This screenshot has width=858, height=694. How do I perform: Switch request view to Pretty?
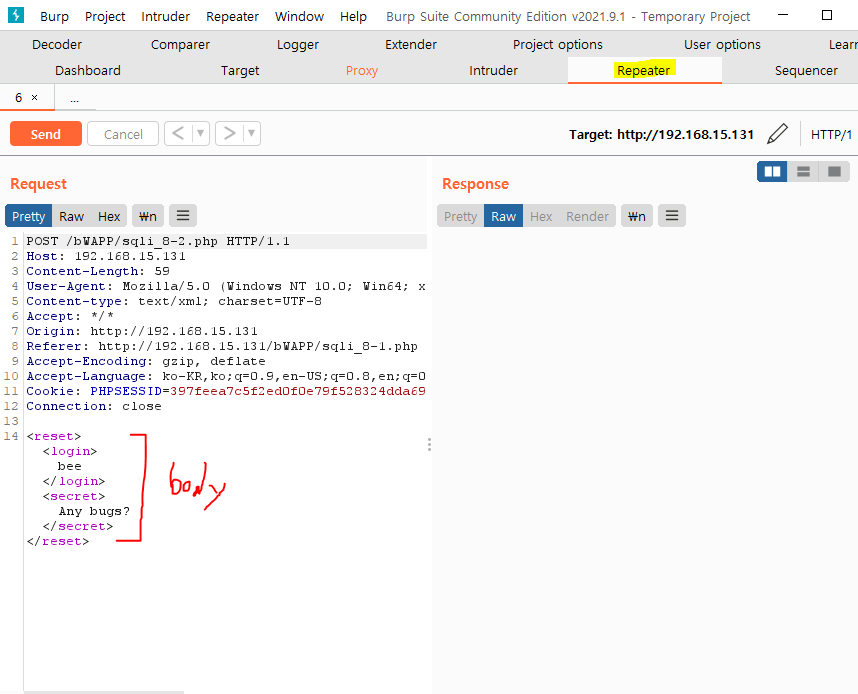[28, 216]
